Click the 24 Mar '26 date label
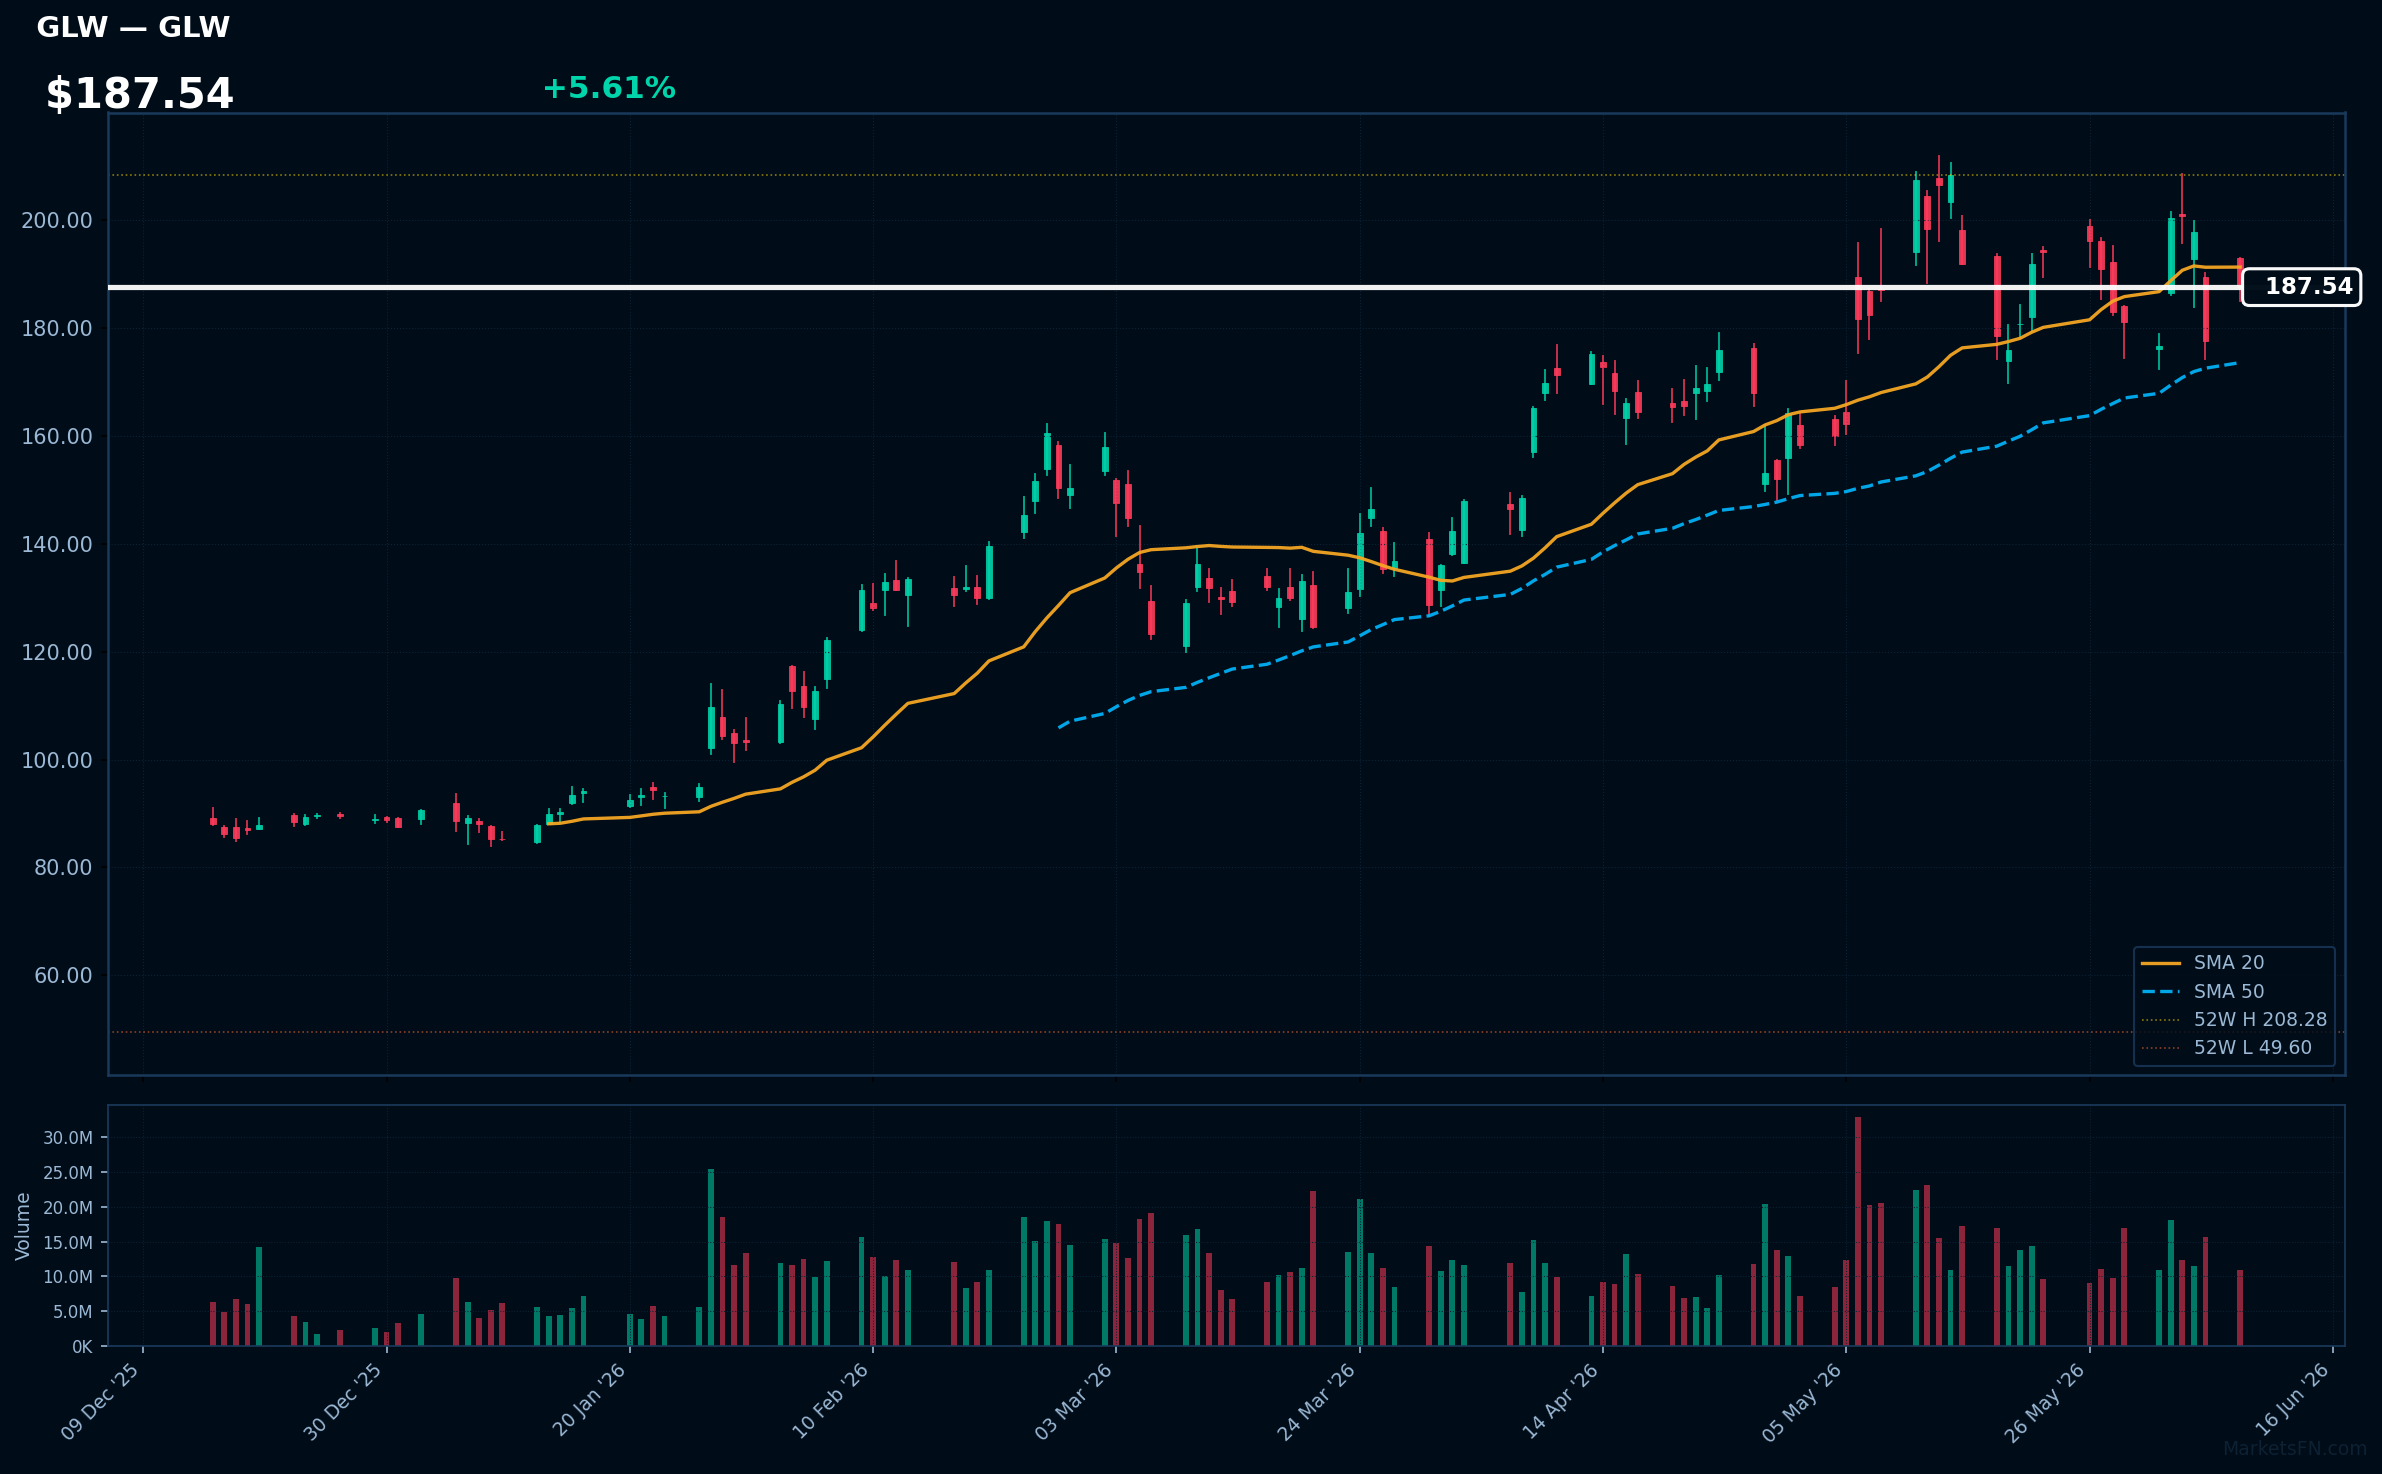This screenshot has height=1474, width=2382. (1317, 1401)
